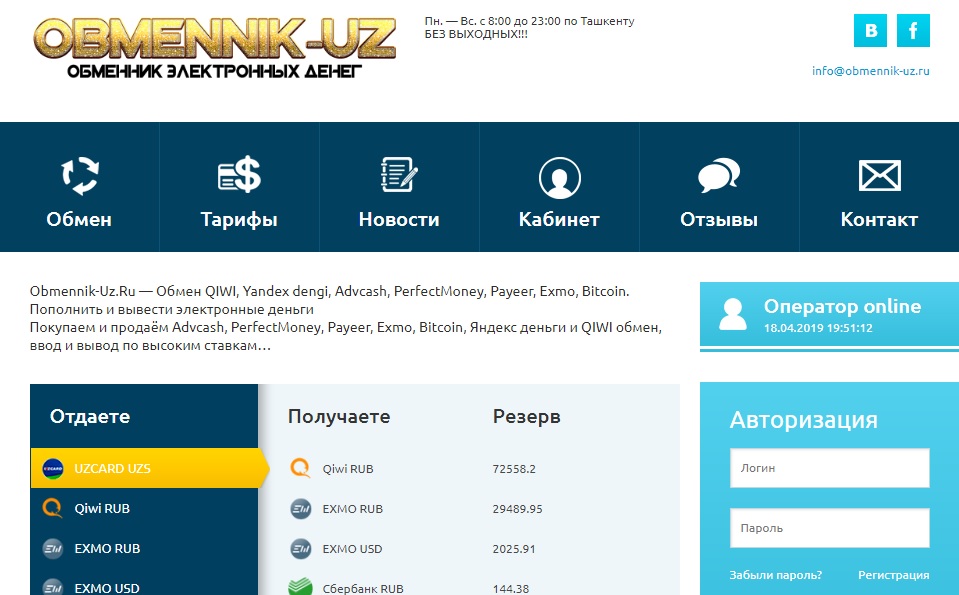Click the user profile icon above Кабинет
This screenshot has width=959, height=595.
[560, 178]
